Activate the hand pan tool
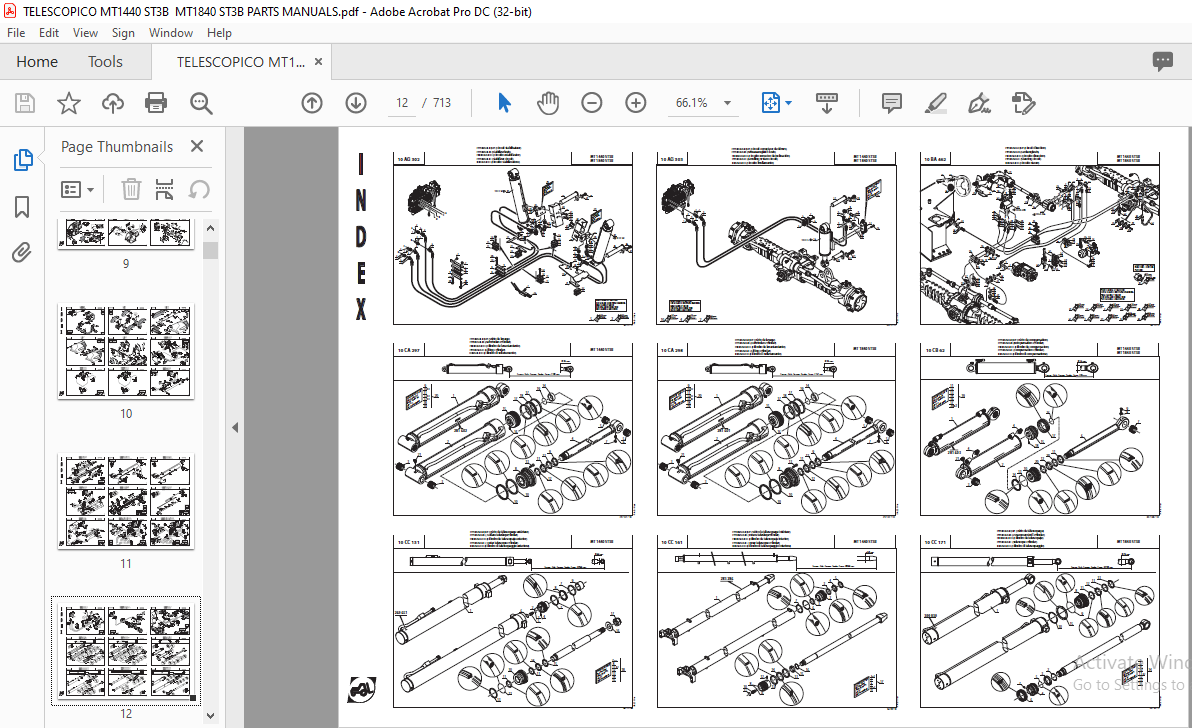Image resolution: width=1192 pixels, height=728 pixels. click(547, 103)
